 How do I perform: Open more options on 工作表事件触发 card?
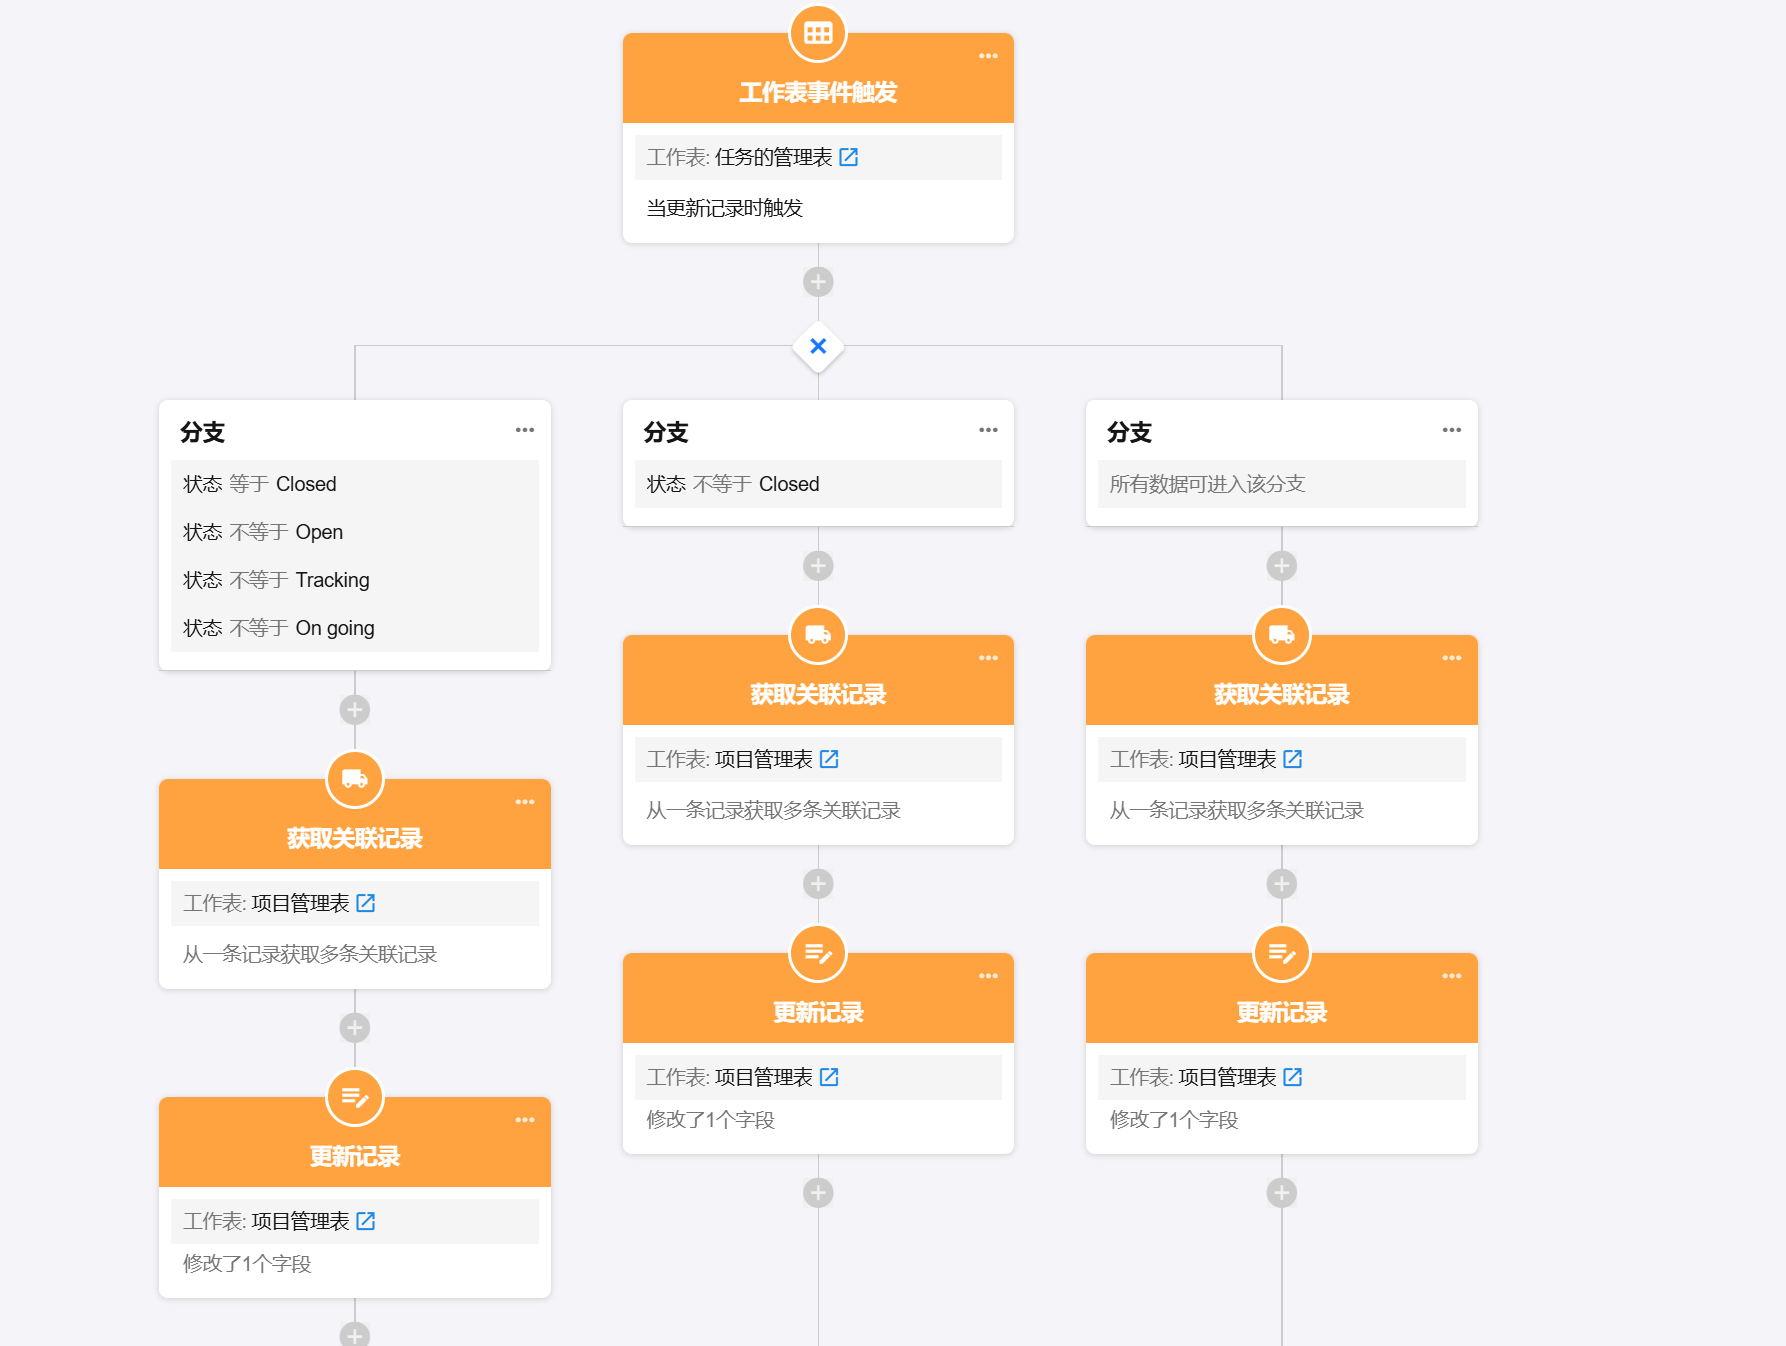988,56
